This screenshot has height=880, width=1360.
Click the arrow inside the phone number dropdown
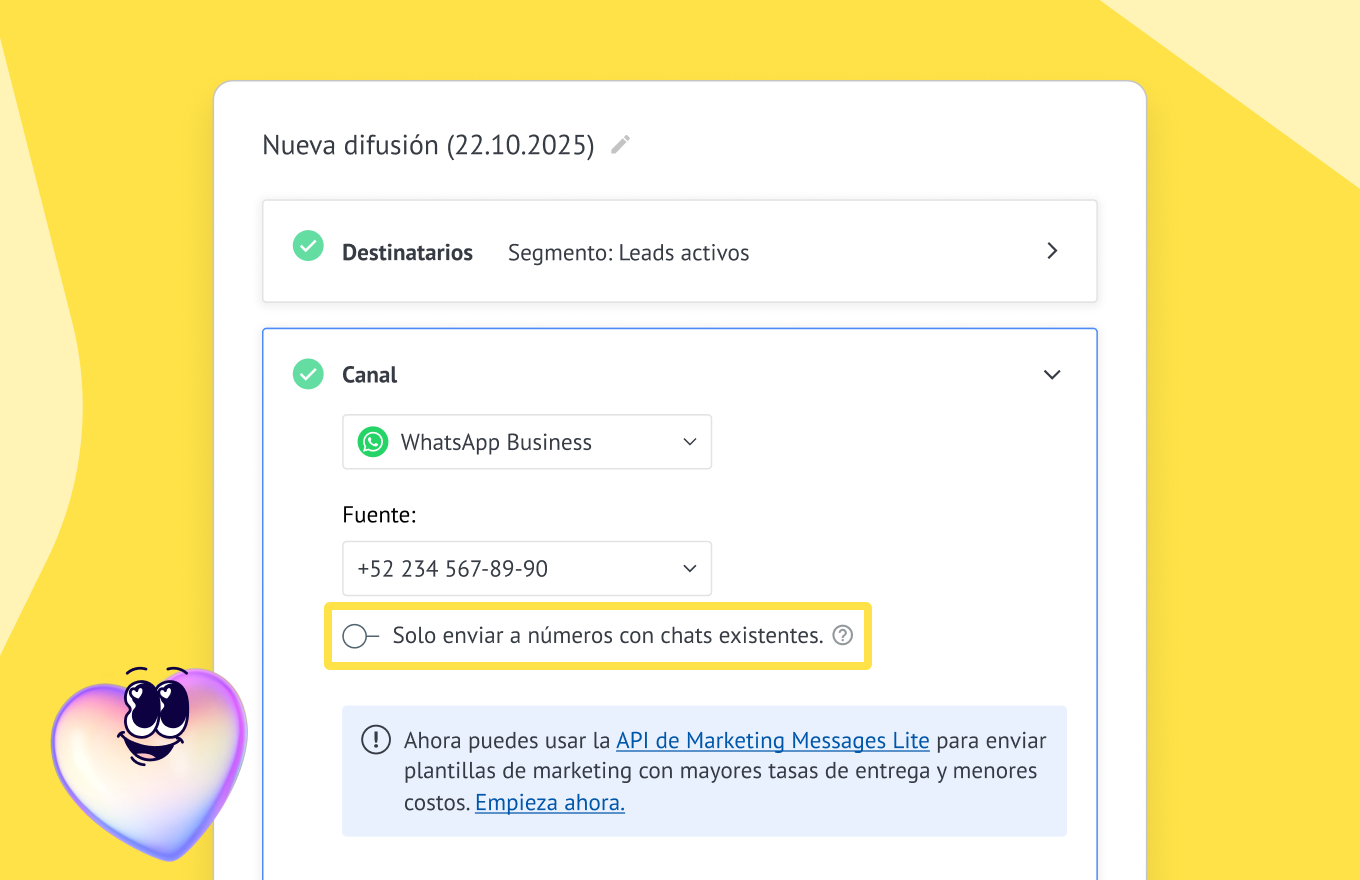coord(690,569)
